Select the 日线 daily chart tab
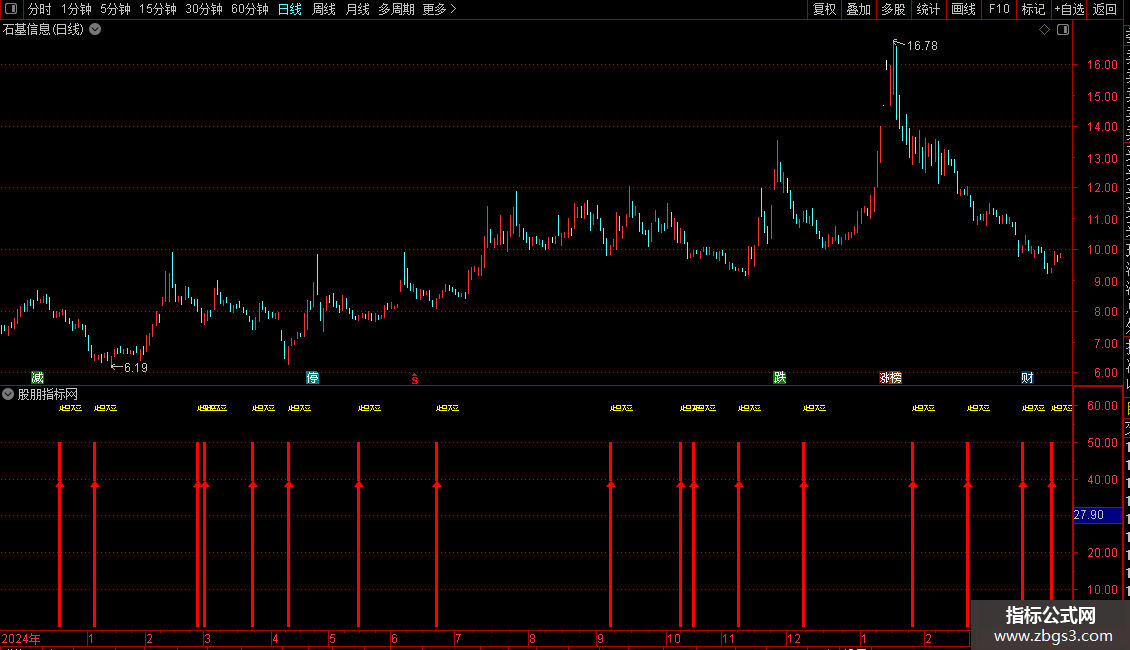Screen dimensions: 1130x650 [x=290, y=9]
